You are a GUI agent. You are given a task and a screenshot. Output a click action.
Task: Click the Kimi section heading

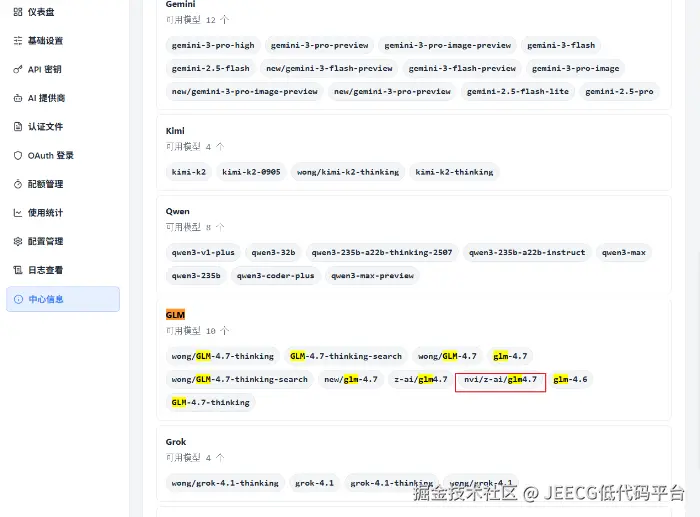click(175, 131)
